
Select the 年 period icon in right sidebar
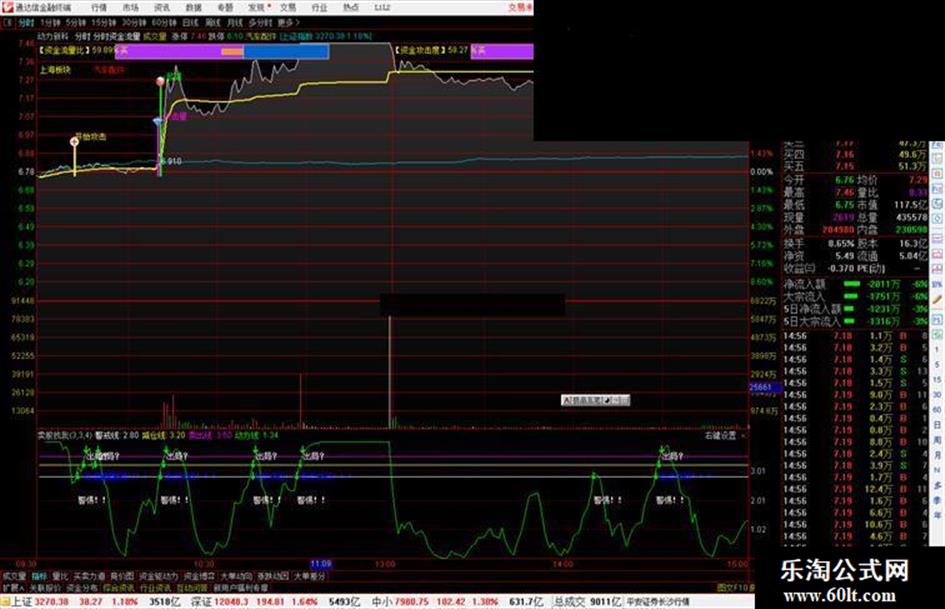pos(937,516)
